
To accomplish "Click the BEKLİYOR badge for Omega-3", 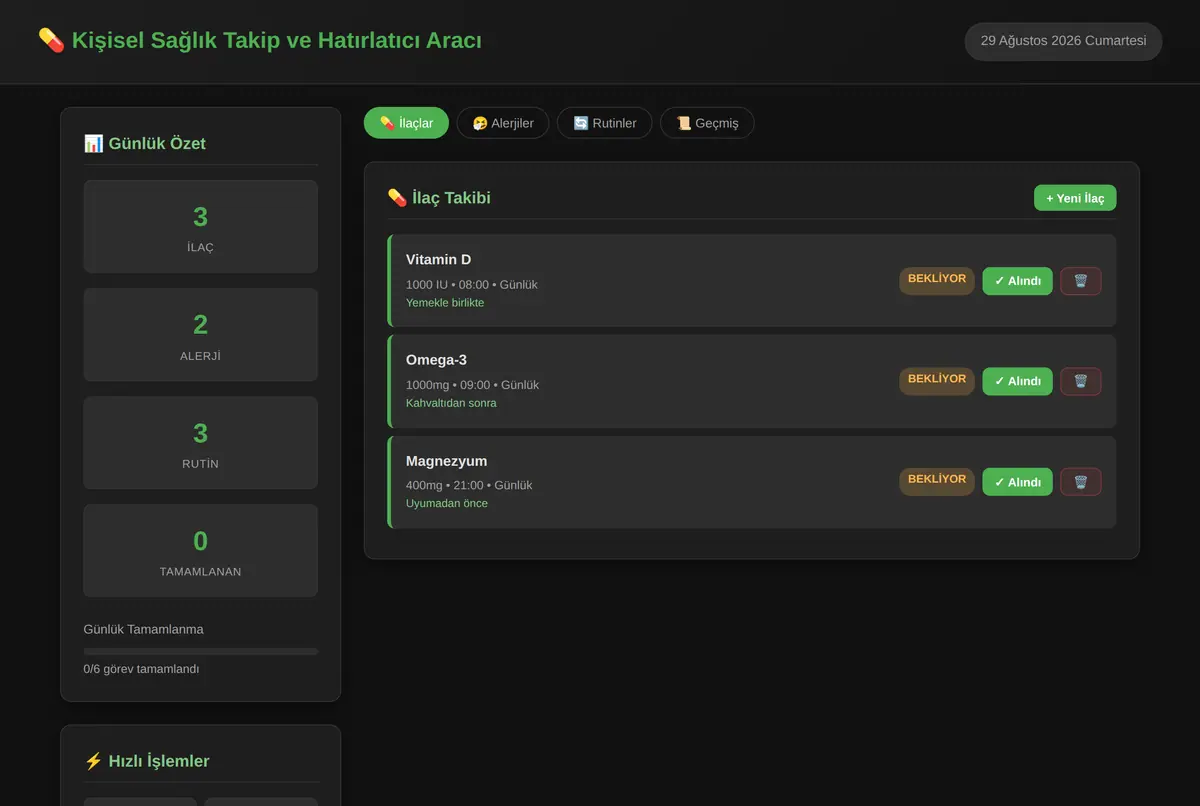I will 937,380.
